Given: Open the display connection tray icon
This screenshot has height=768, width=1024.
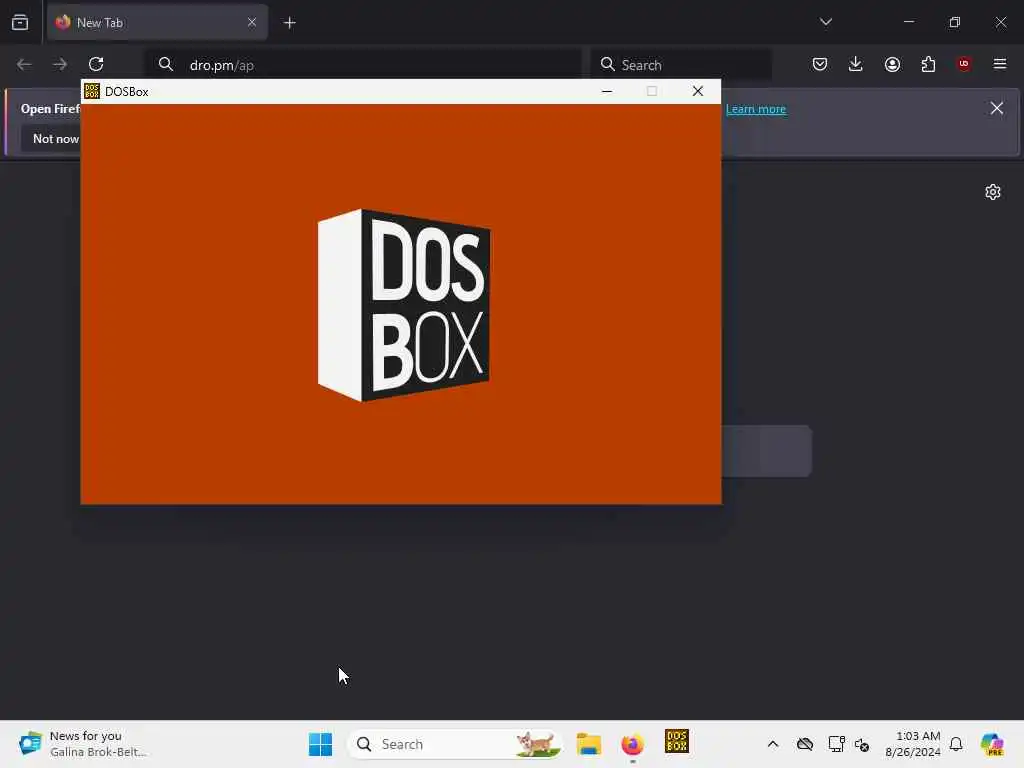Looking at the screenshot, I should (836, 744).
